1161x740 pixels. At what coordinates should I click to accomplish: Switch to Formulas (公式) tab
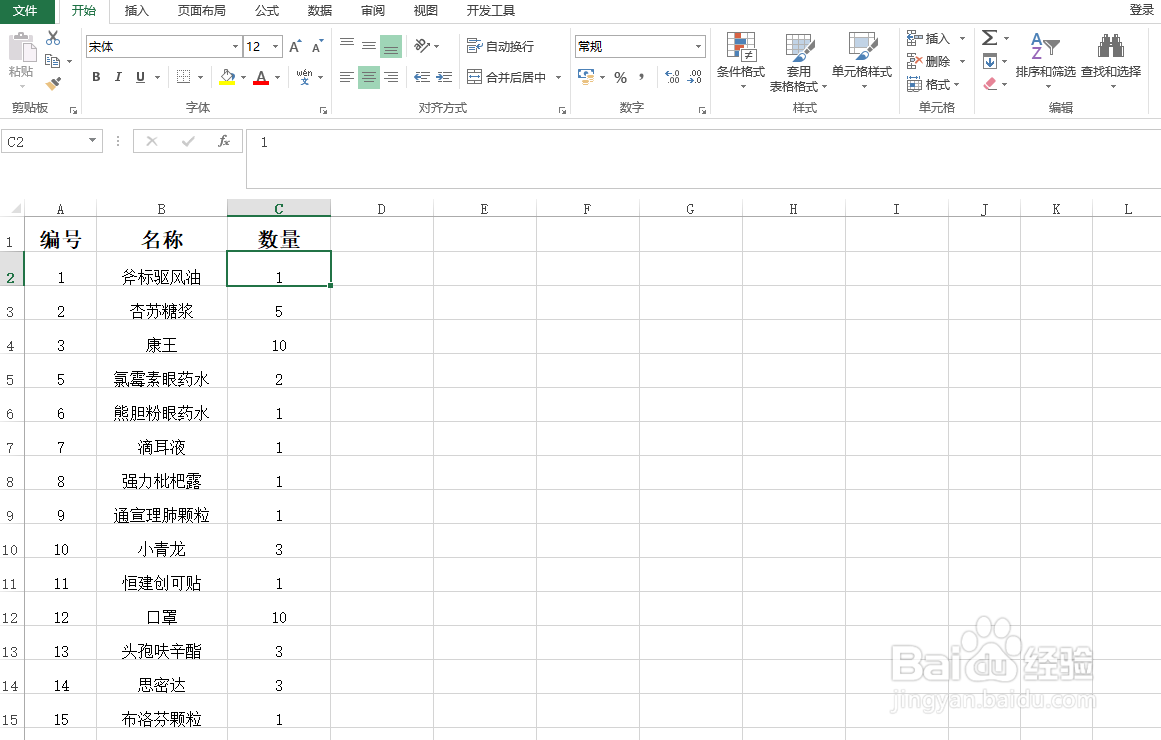267,10
